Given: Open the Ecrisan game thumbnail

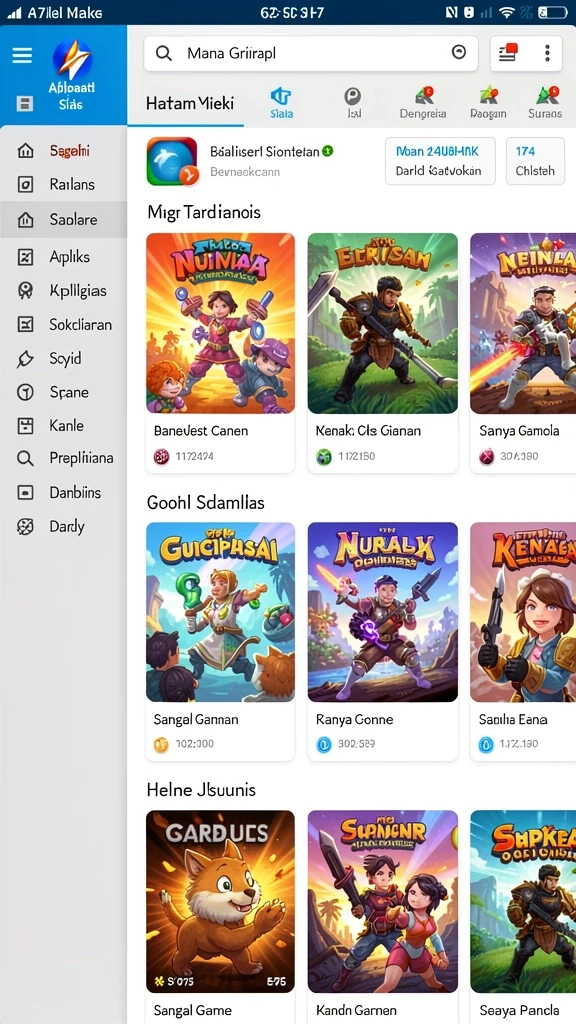Looking at the screenshot, I should [383, 323].
